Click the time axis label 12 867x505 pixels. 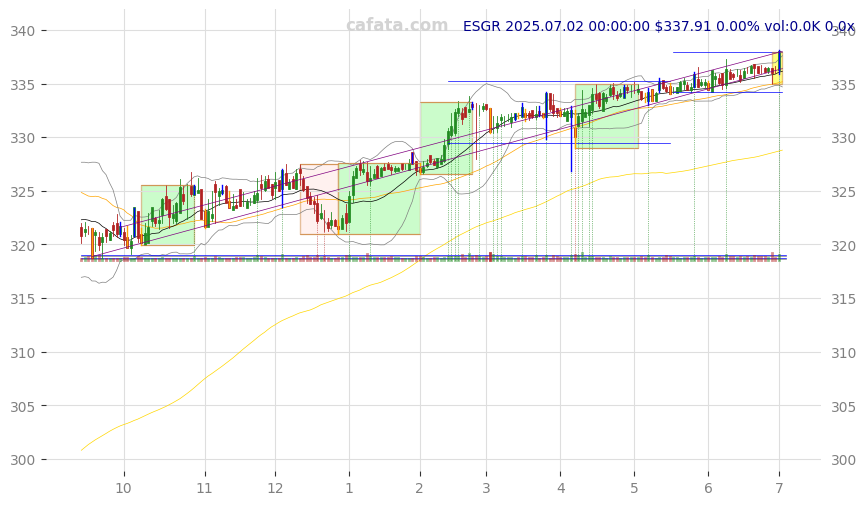[x=275, y=488]
